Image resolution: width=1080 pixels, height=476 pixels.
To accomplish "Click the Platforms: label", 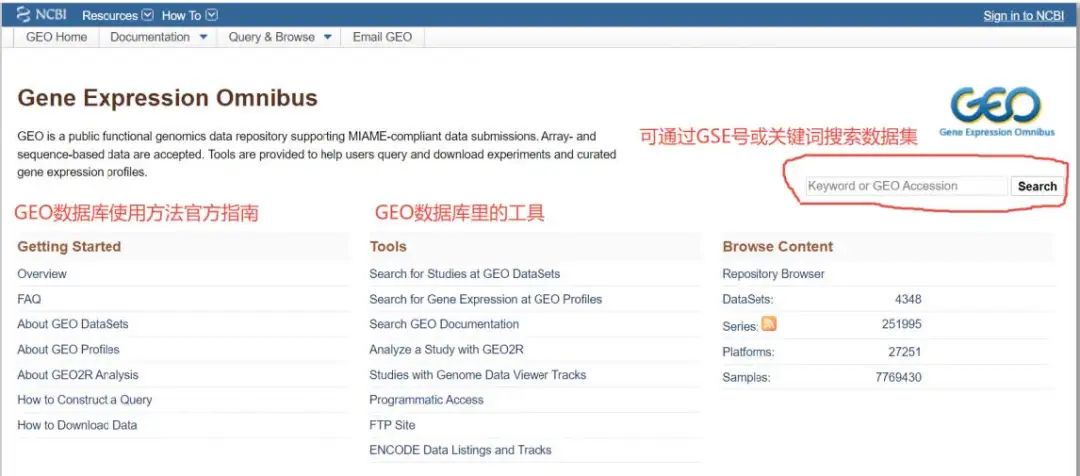I will pyautogui.click(x=749, y=352).
